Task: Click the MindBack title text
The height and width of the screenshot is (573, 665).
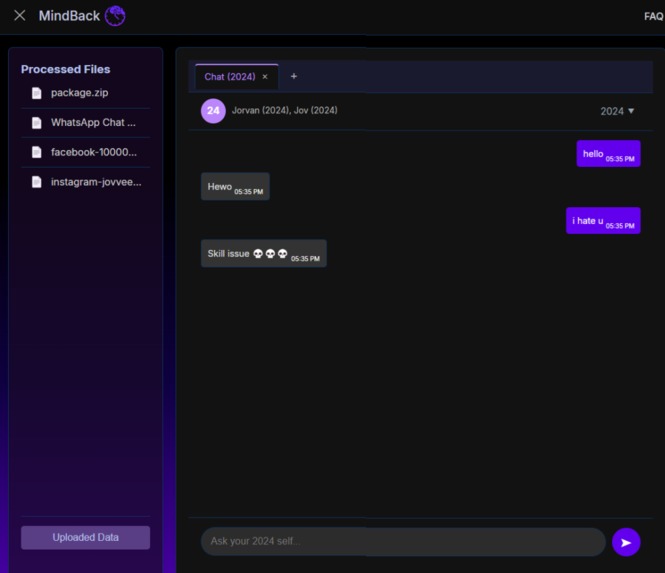Action: (x=69, y=16)
